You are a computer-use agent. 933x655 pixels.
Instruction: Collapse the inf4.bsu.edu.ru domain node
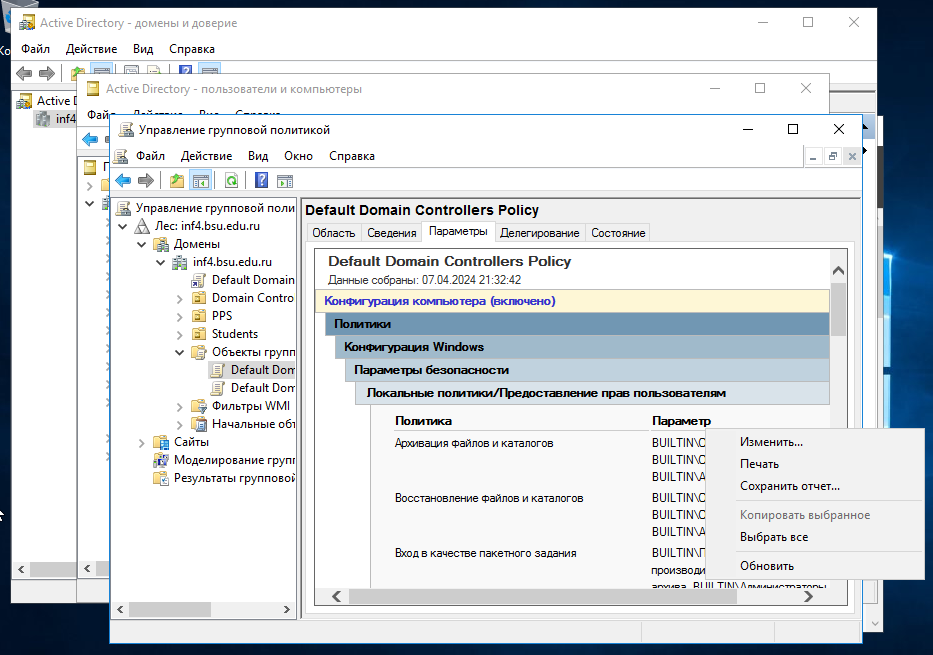[x=161, y=262]
